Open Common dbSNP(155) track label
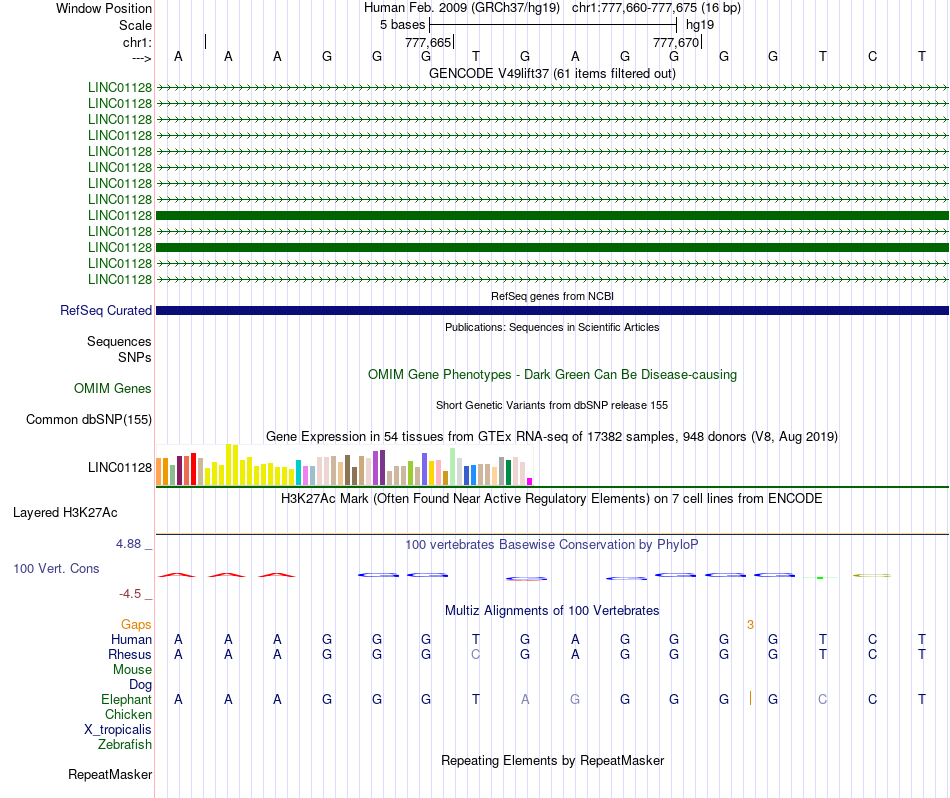The width and height of the screenshot is (950, 798). point(89,419)
